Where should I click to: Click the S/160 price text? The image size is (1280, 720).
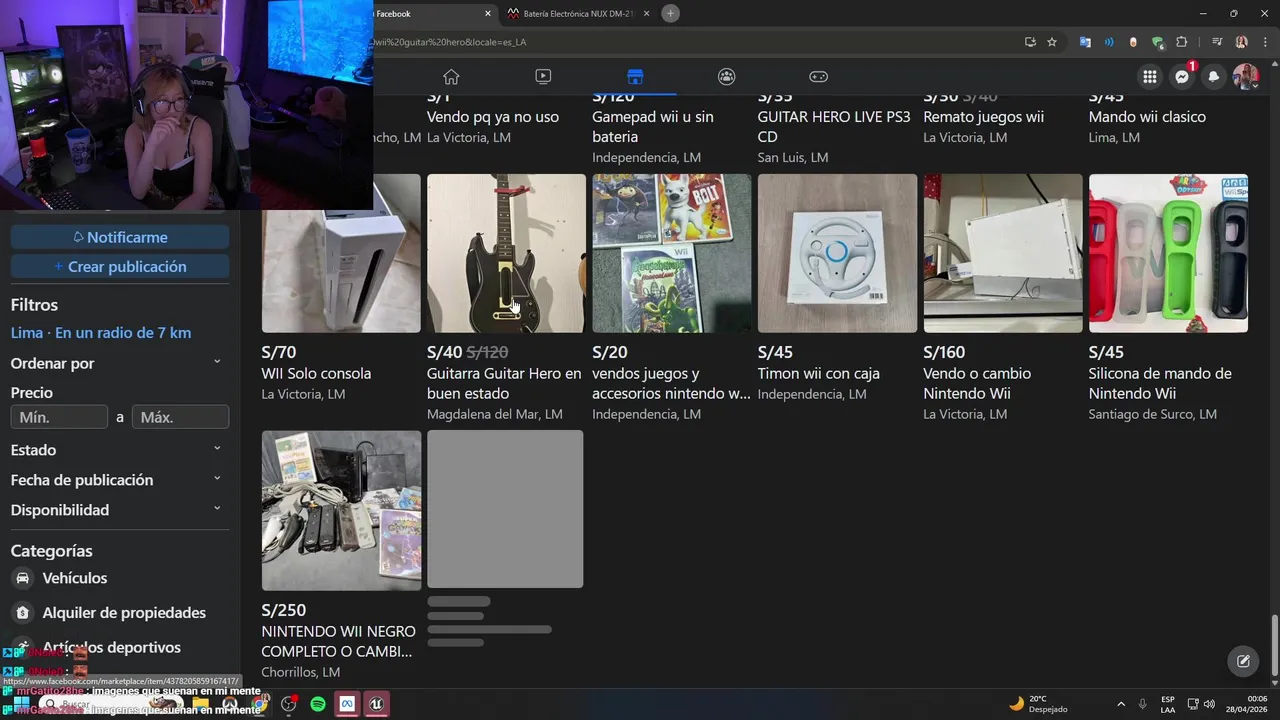pos(944,352)
